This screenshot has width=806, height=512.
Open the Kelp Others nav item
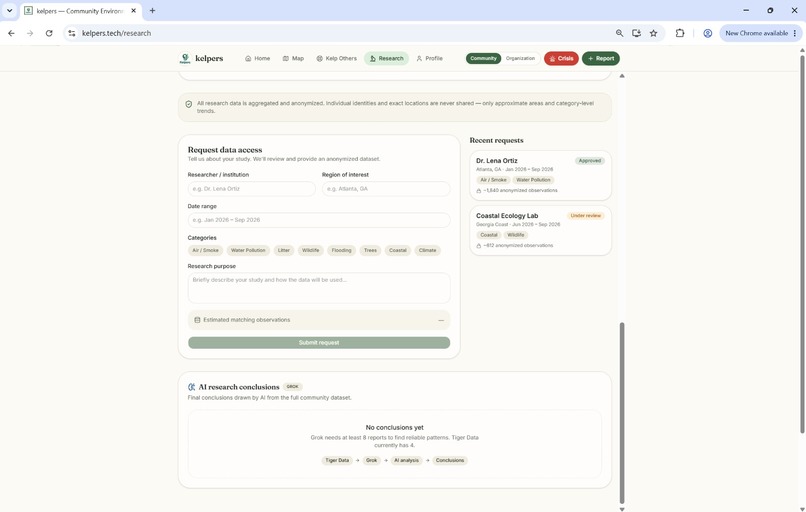click(x=336, y=59)
